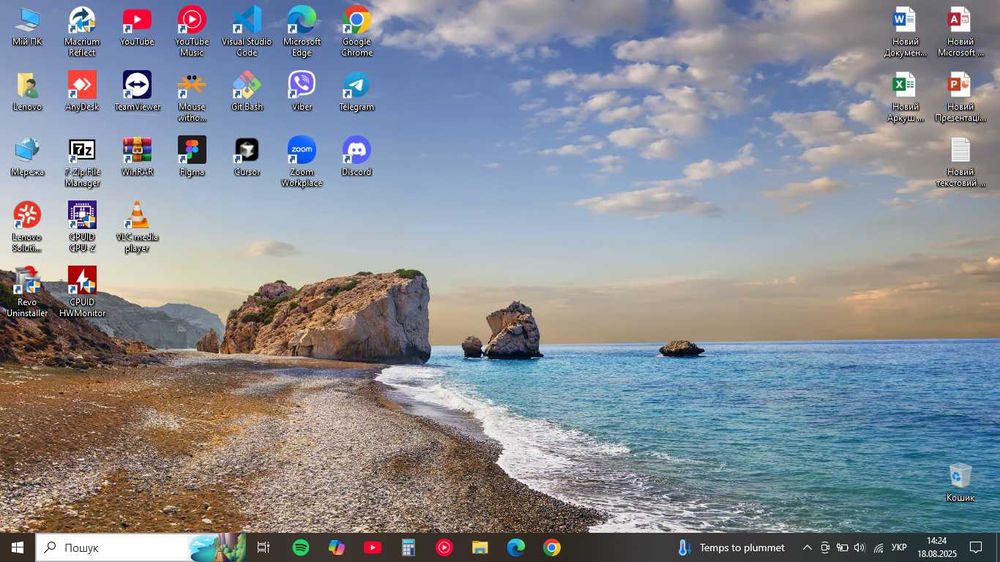Launch Google Chrome from the taskbar

click(552, 547)
